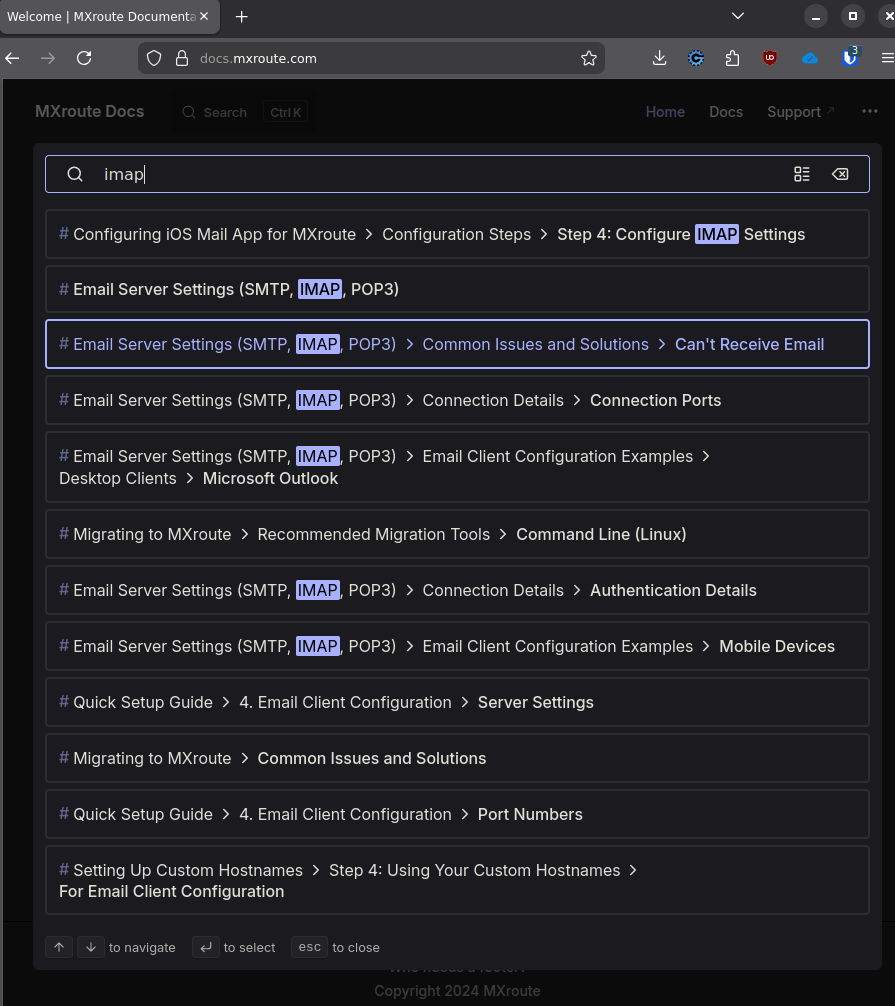Open result Server Settings
Viewport: 895px width, 1006px height.
tap(457, 702)
